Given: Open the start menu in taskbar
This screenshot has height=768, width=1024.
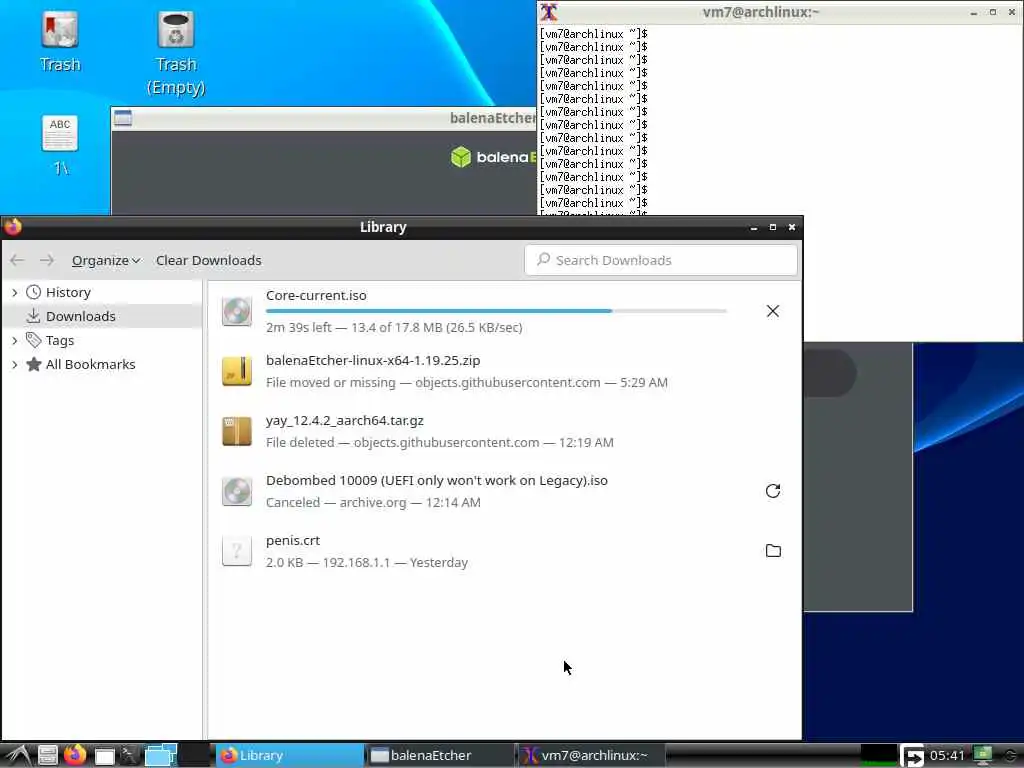Looking at the screenshot, I should 18,756.
